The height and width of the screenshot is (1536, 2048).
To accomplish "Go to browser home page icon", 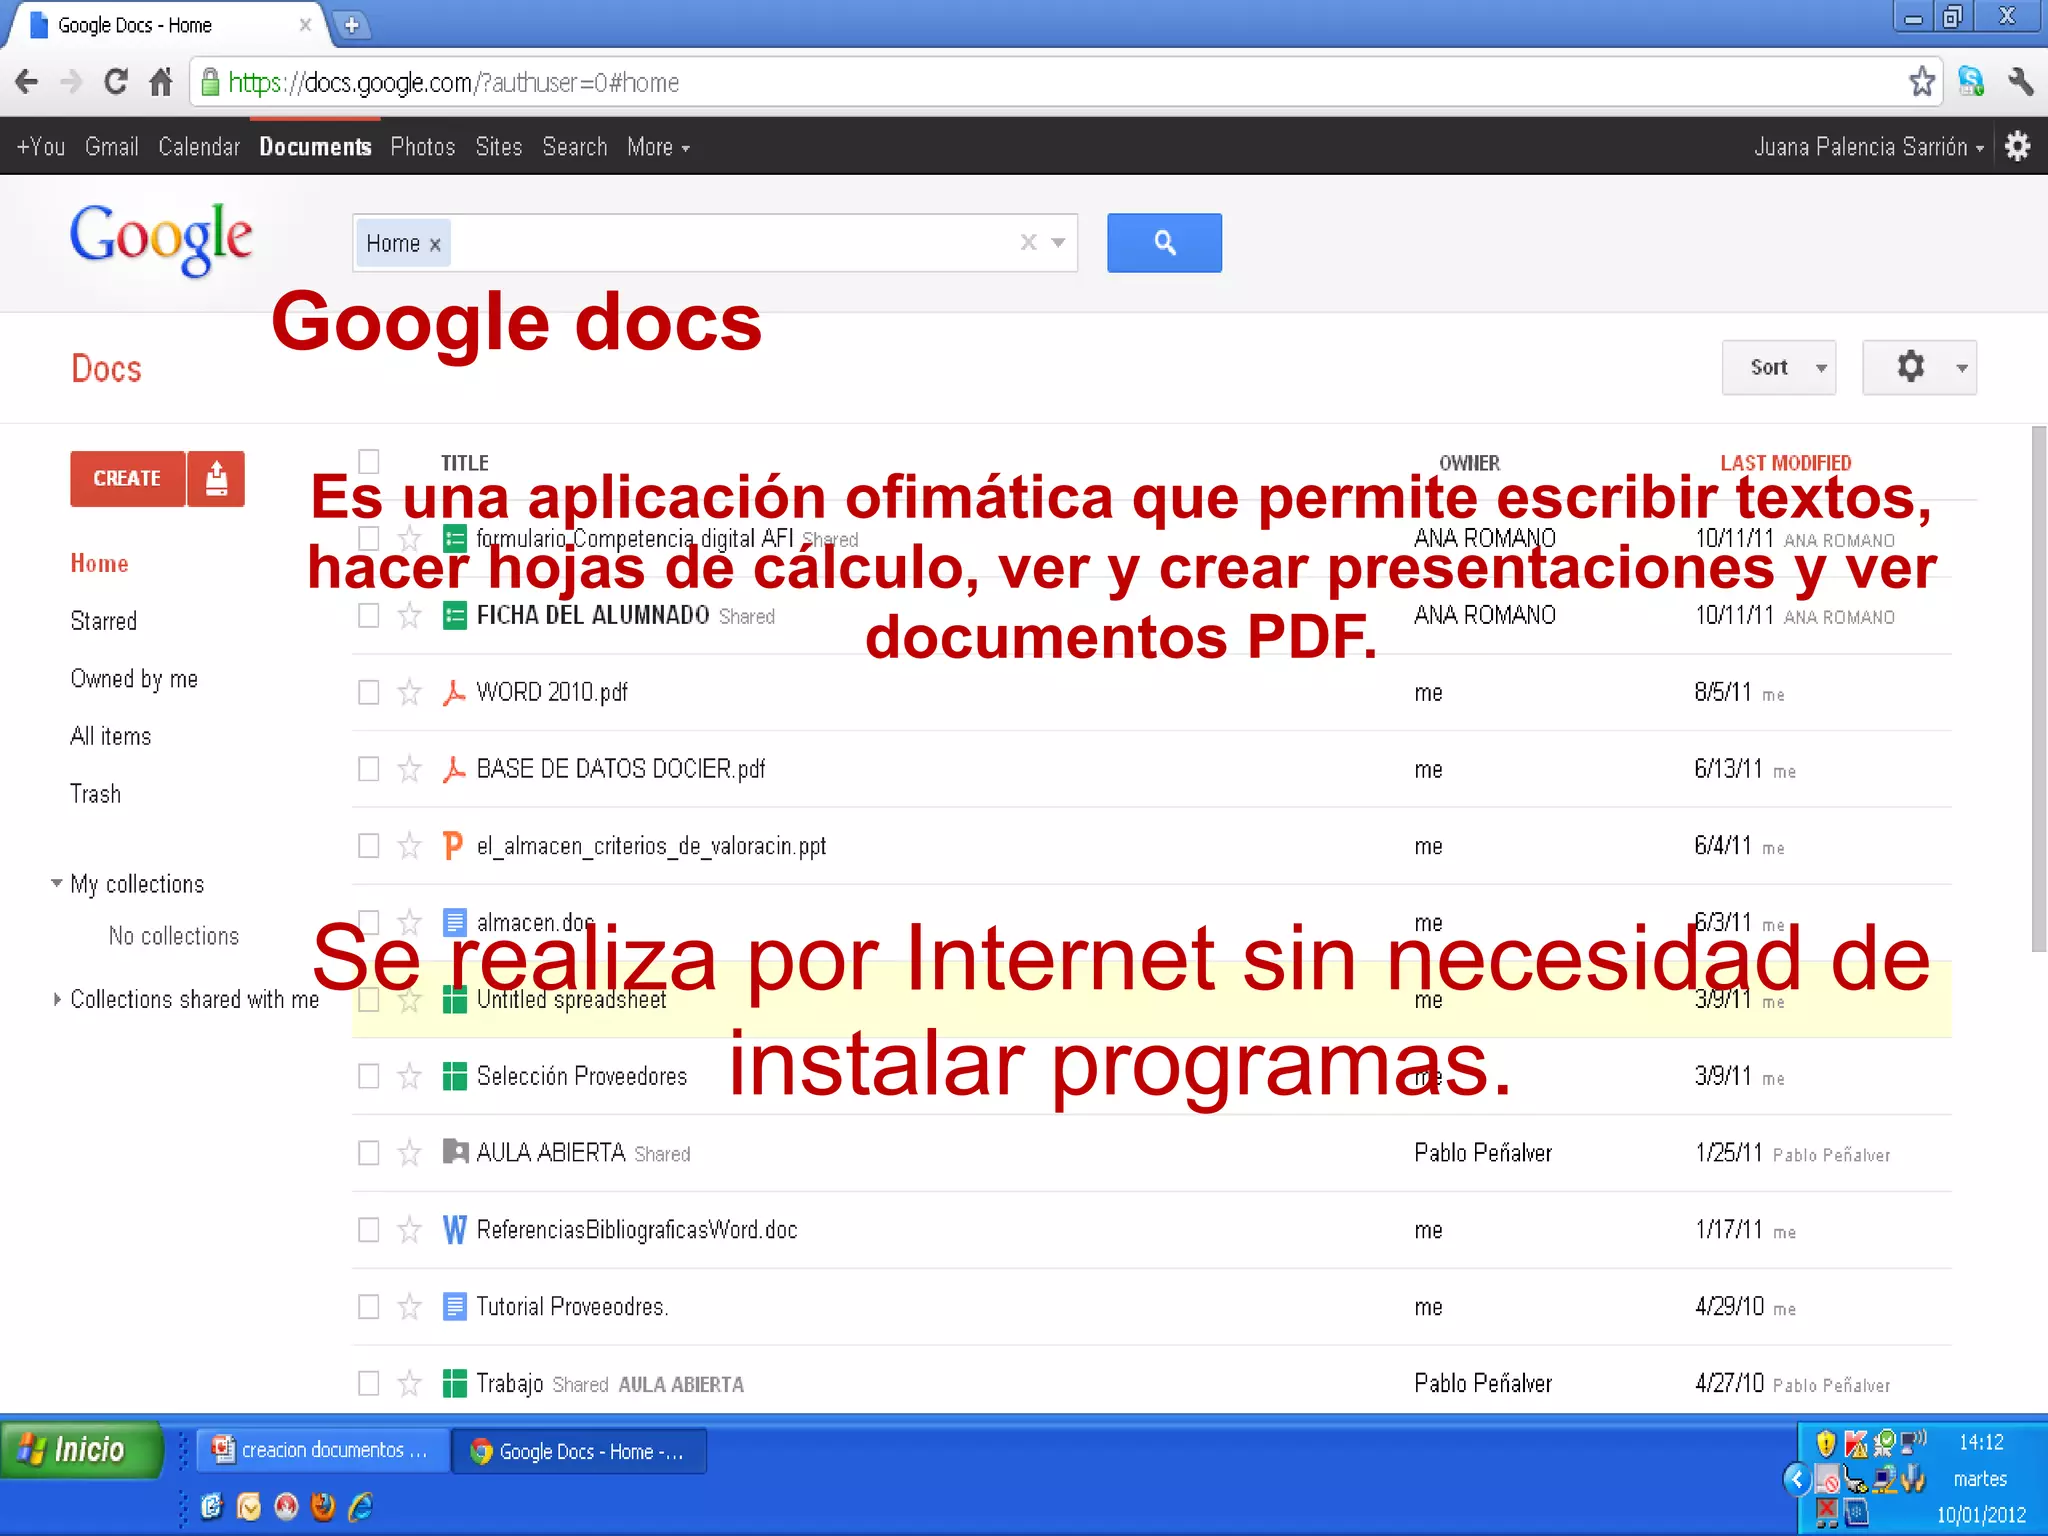I will pyautogui.click(x=161, y=81).
